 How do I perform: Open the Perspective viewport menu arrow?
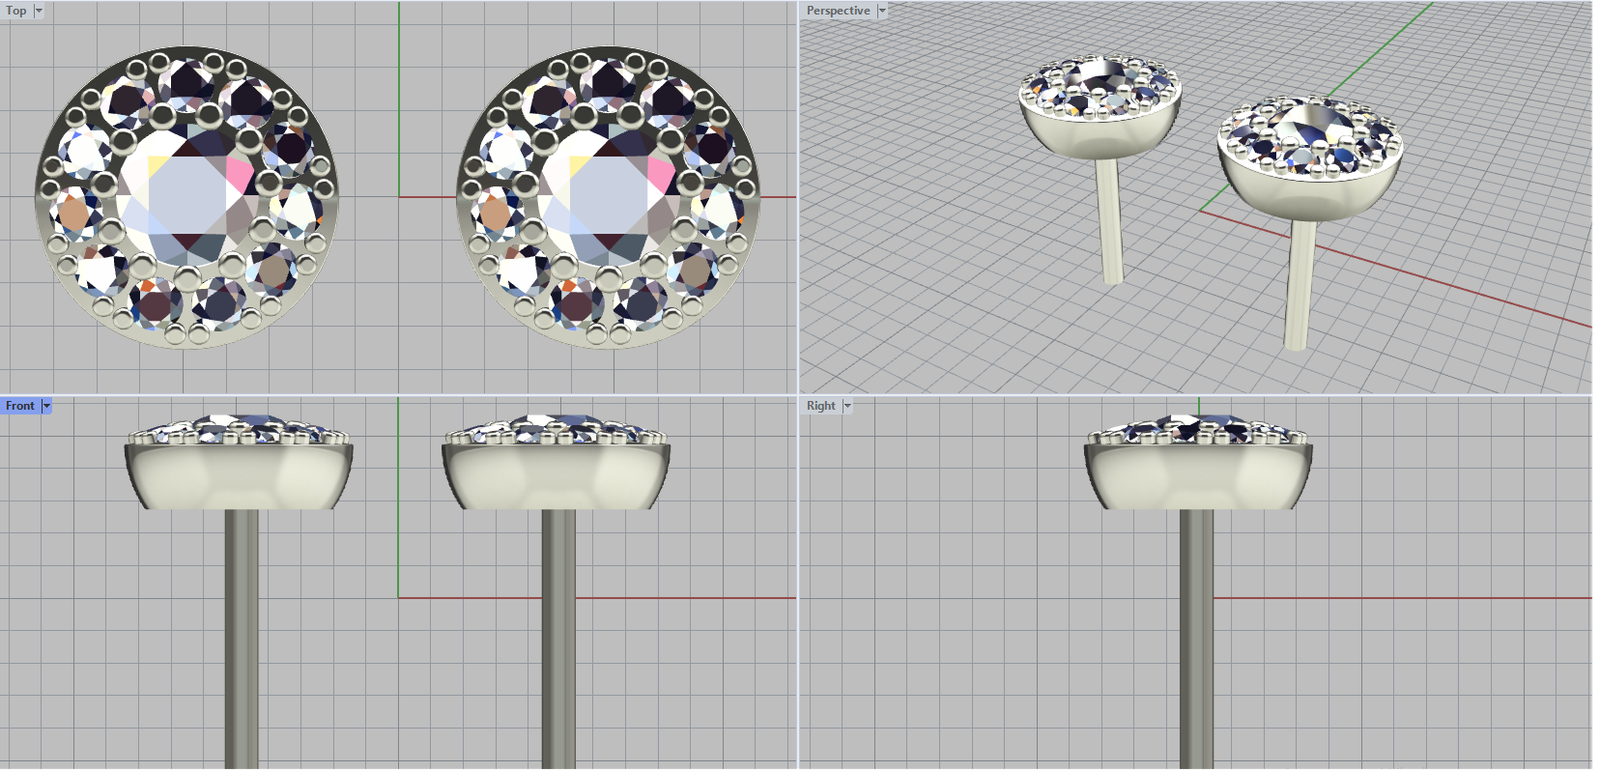[x=882, y=11]
